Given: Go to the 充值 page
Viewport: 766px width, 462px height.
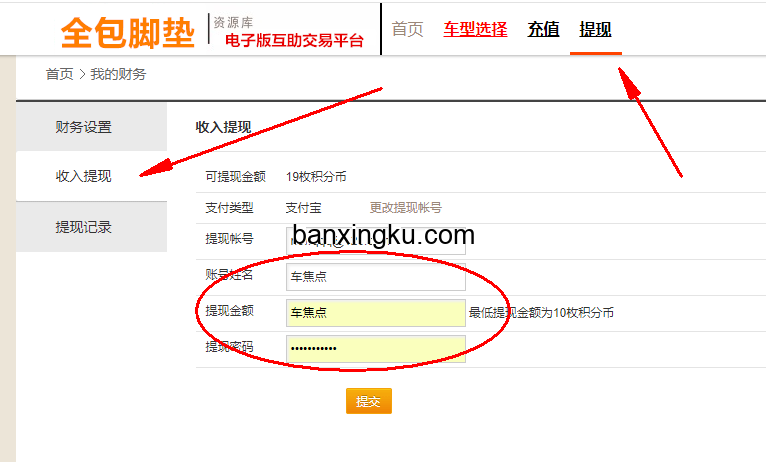Looking at the screenshot, I should tap(543, 29).
